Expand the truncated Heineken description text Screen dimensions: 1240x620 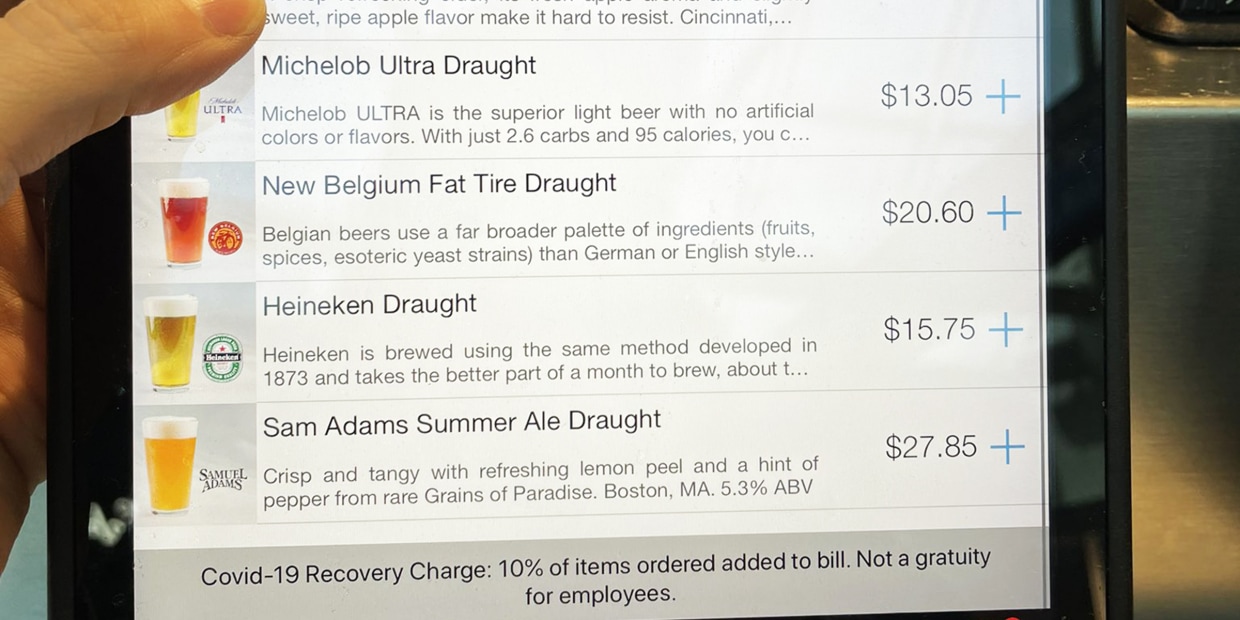540,360
